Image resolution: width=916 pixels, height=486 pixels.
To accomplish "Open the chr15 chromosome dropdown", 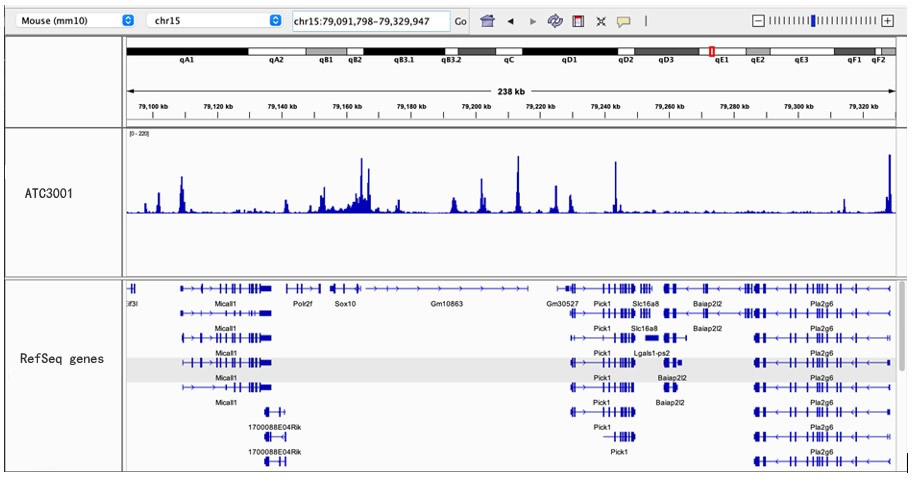I will point(214,20).
